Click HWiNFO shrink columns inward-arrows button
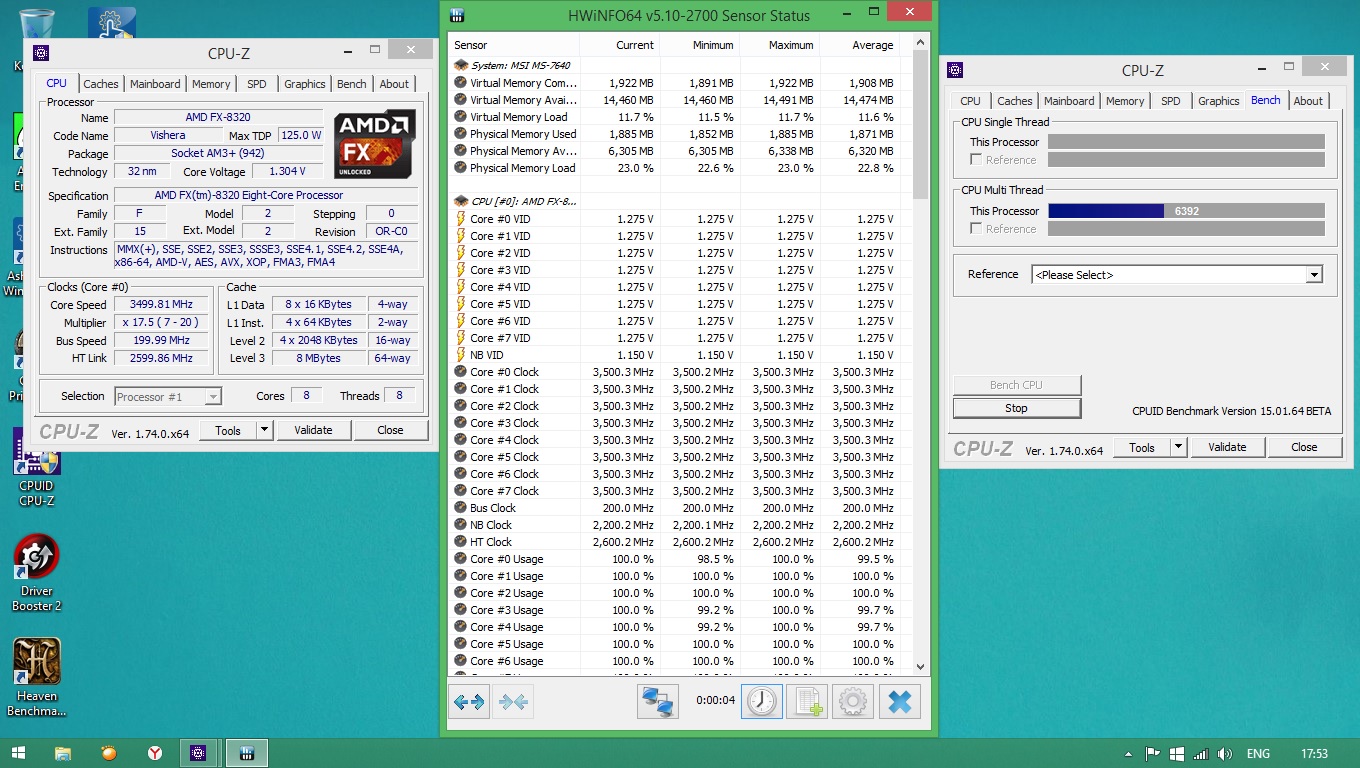This screenshot has height=768, width=1360. 514,701
